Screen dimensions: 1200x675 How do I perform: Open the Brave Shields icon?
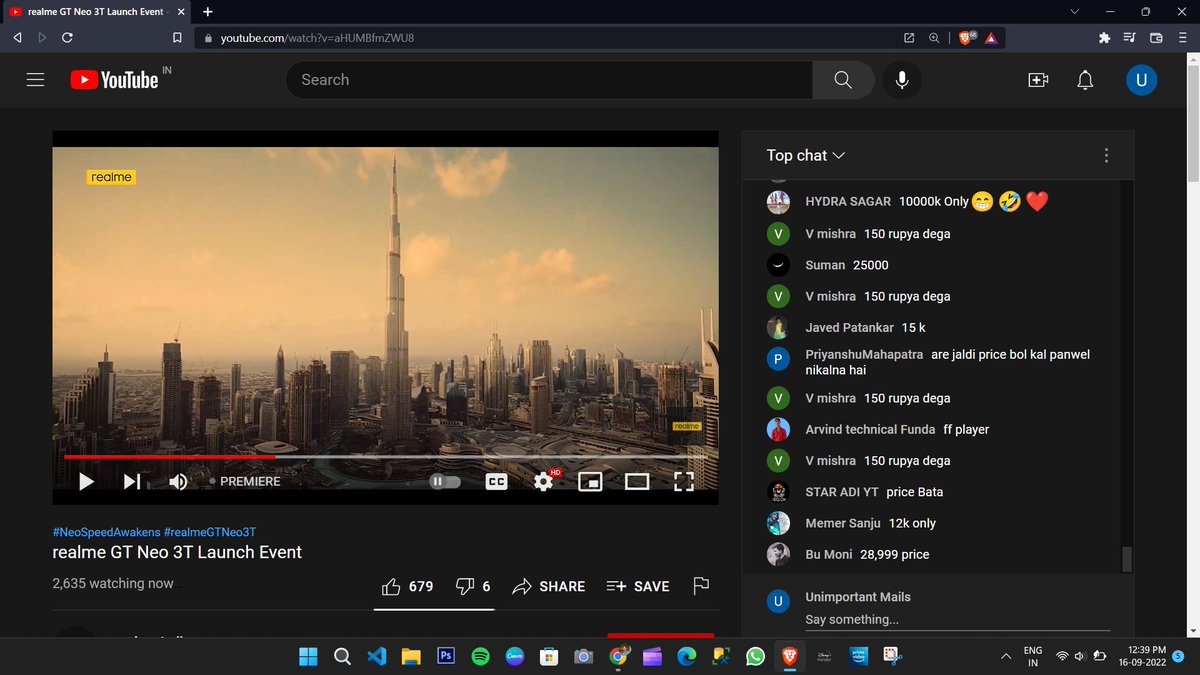coord(966,38)
